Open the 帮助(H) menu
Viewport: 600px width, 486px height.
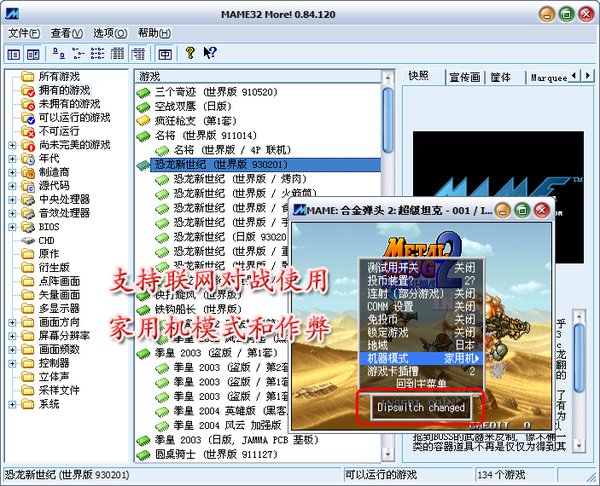[x=155, y=33]
